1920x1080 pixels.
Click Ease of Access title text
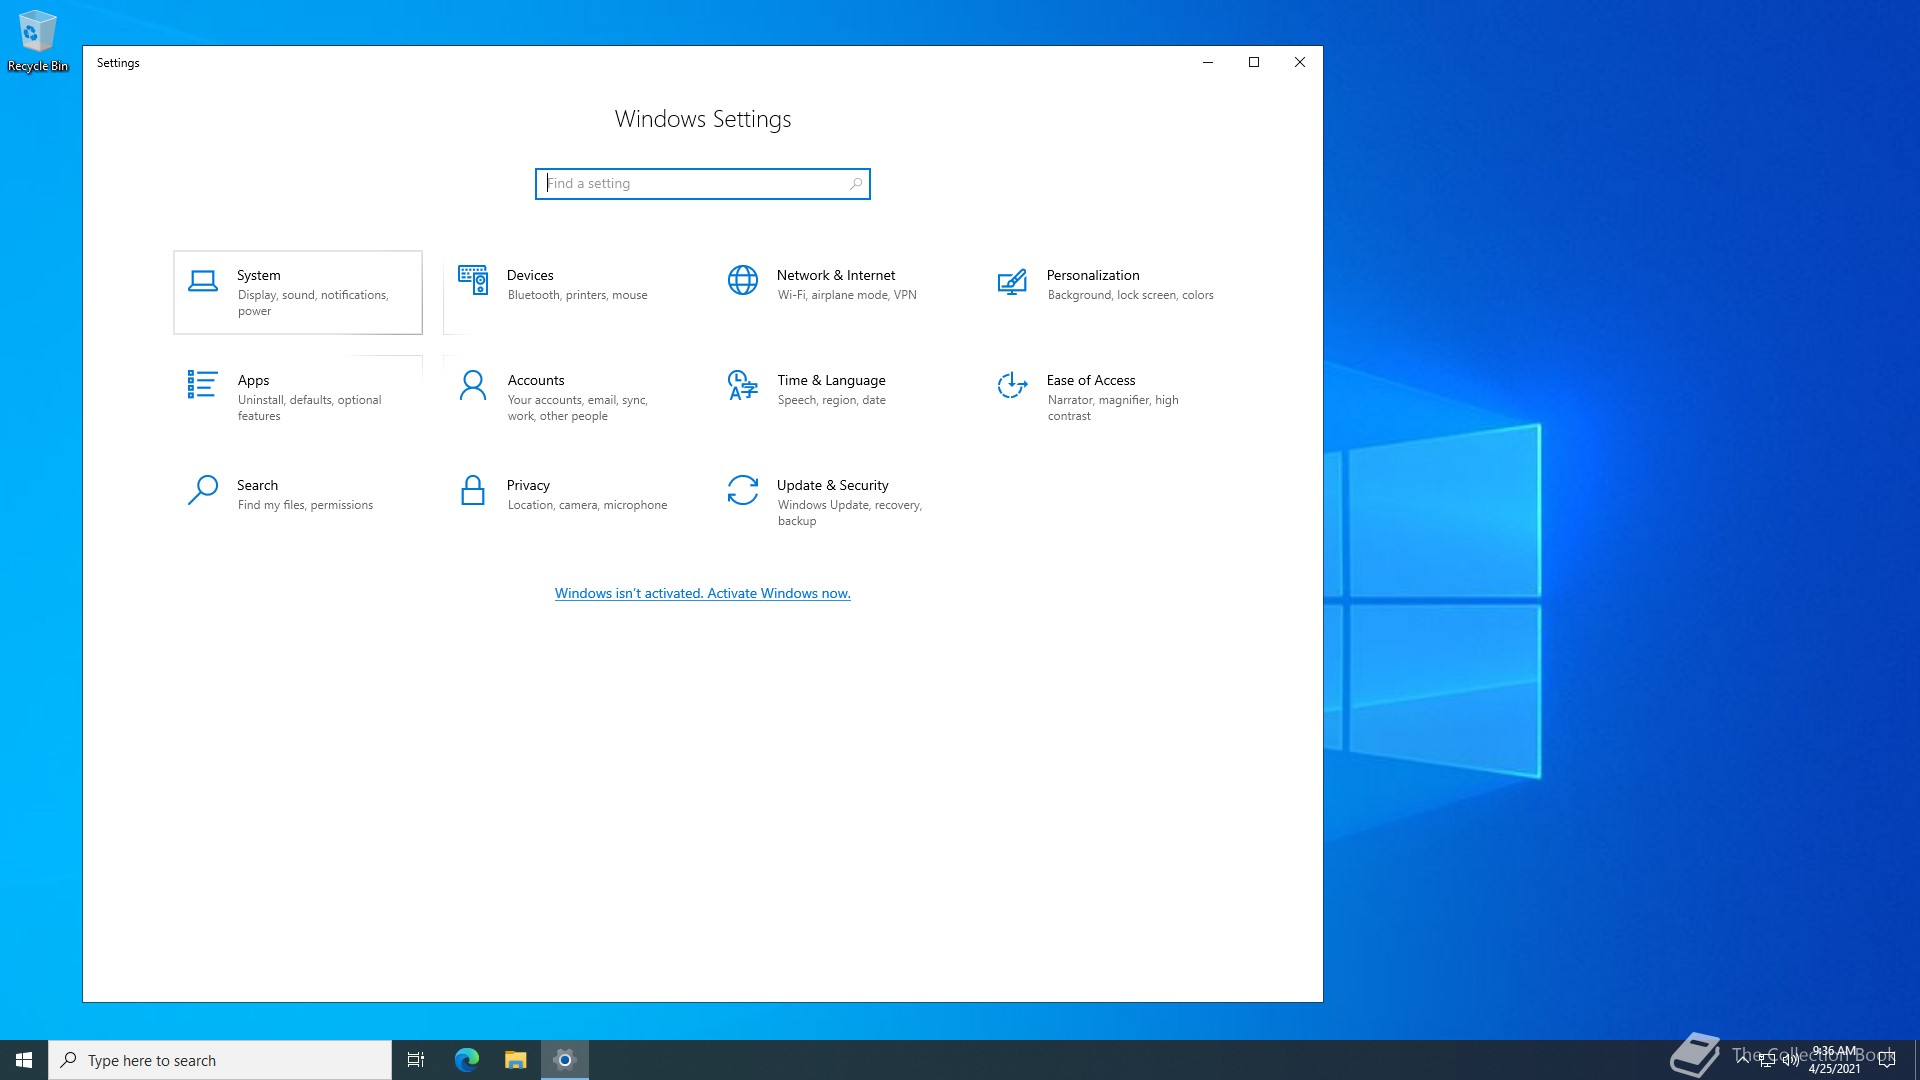coord(1091,380)
